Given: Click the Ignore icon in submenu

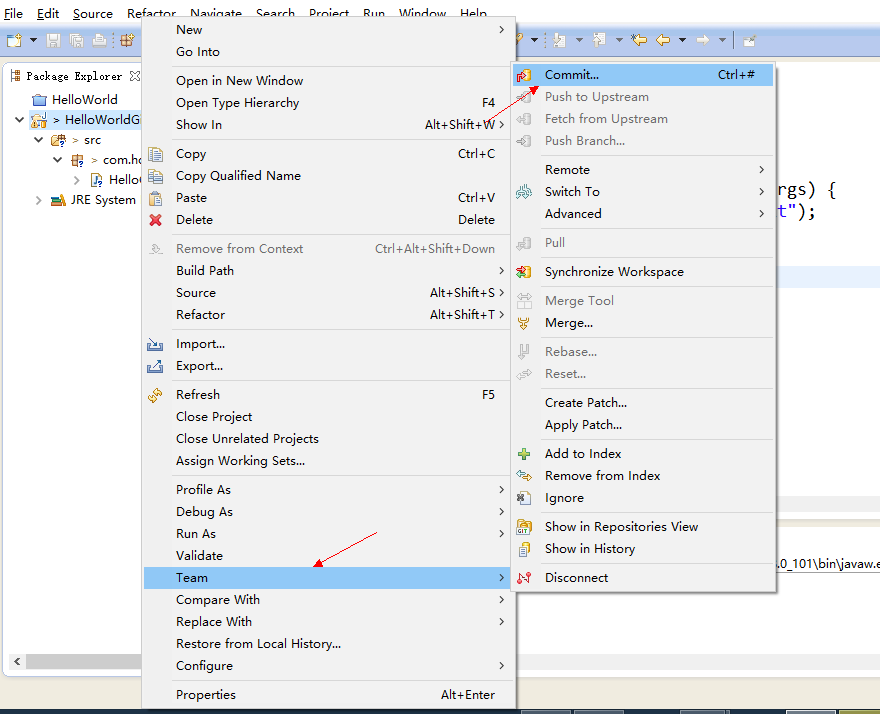Looking at the screenshot, I should coord(524,498).
